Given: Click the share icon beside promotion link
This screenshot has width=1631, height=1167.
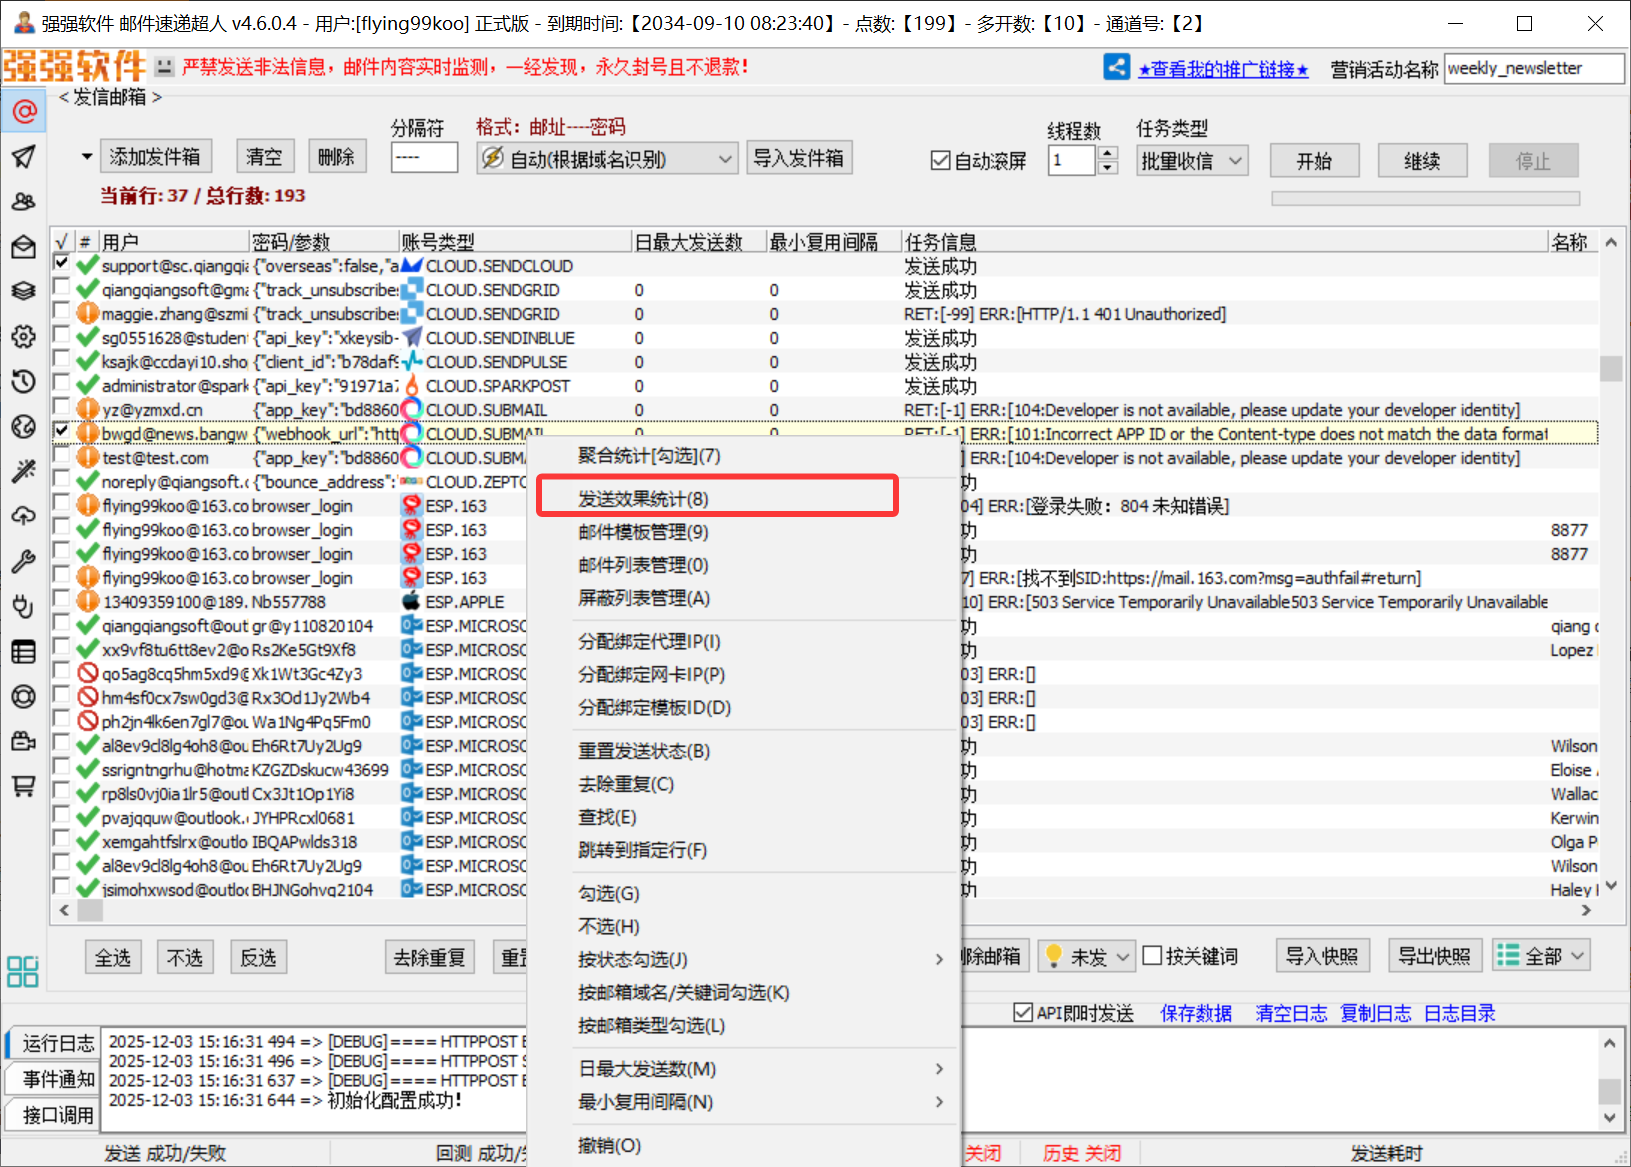Looking at the screenshot, I should click(1116, 68).
